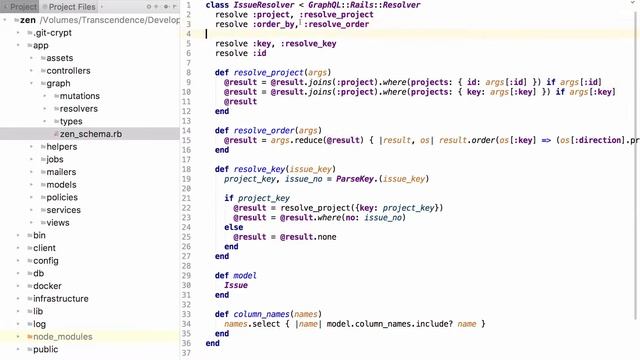Click the folder icon beside infrastructure
The width and height of the screenshot is (640, 360).
click(30, 298)
